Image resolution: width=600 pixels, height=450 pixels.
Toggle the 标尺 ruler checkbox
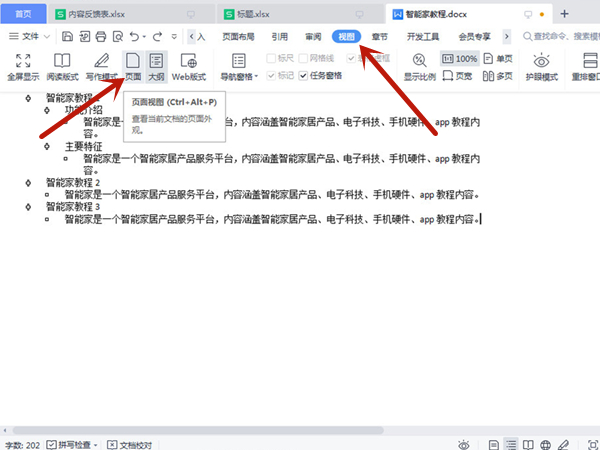click(272, 59)
